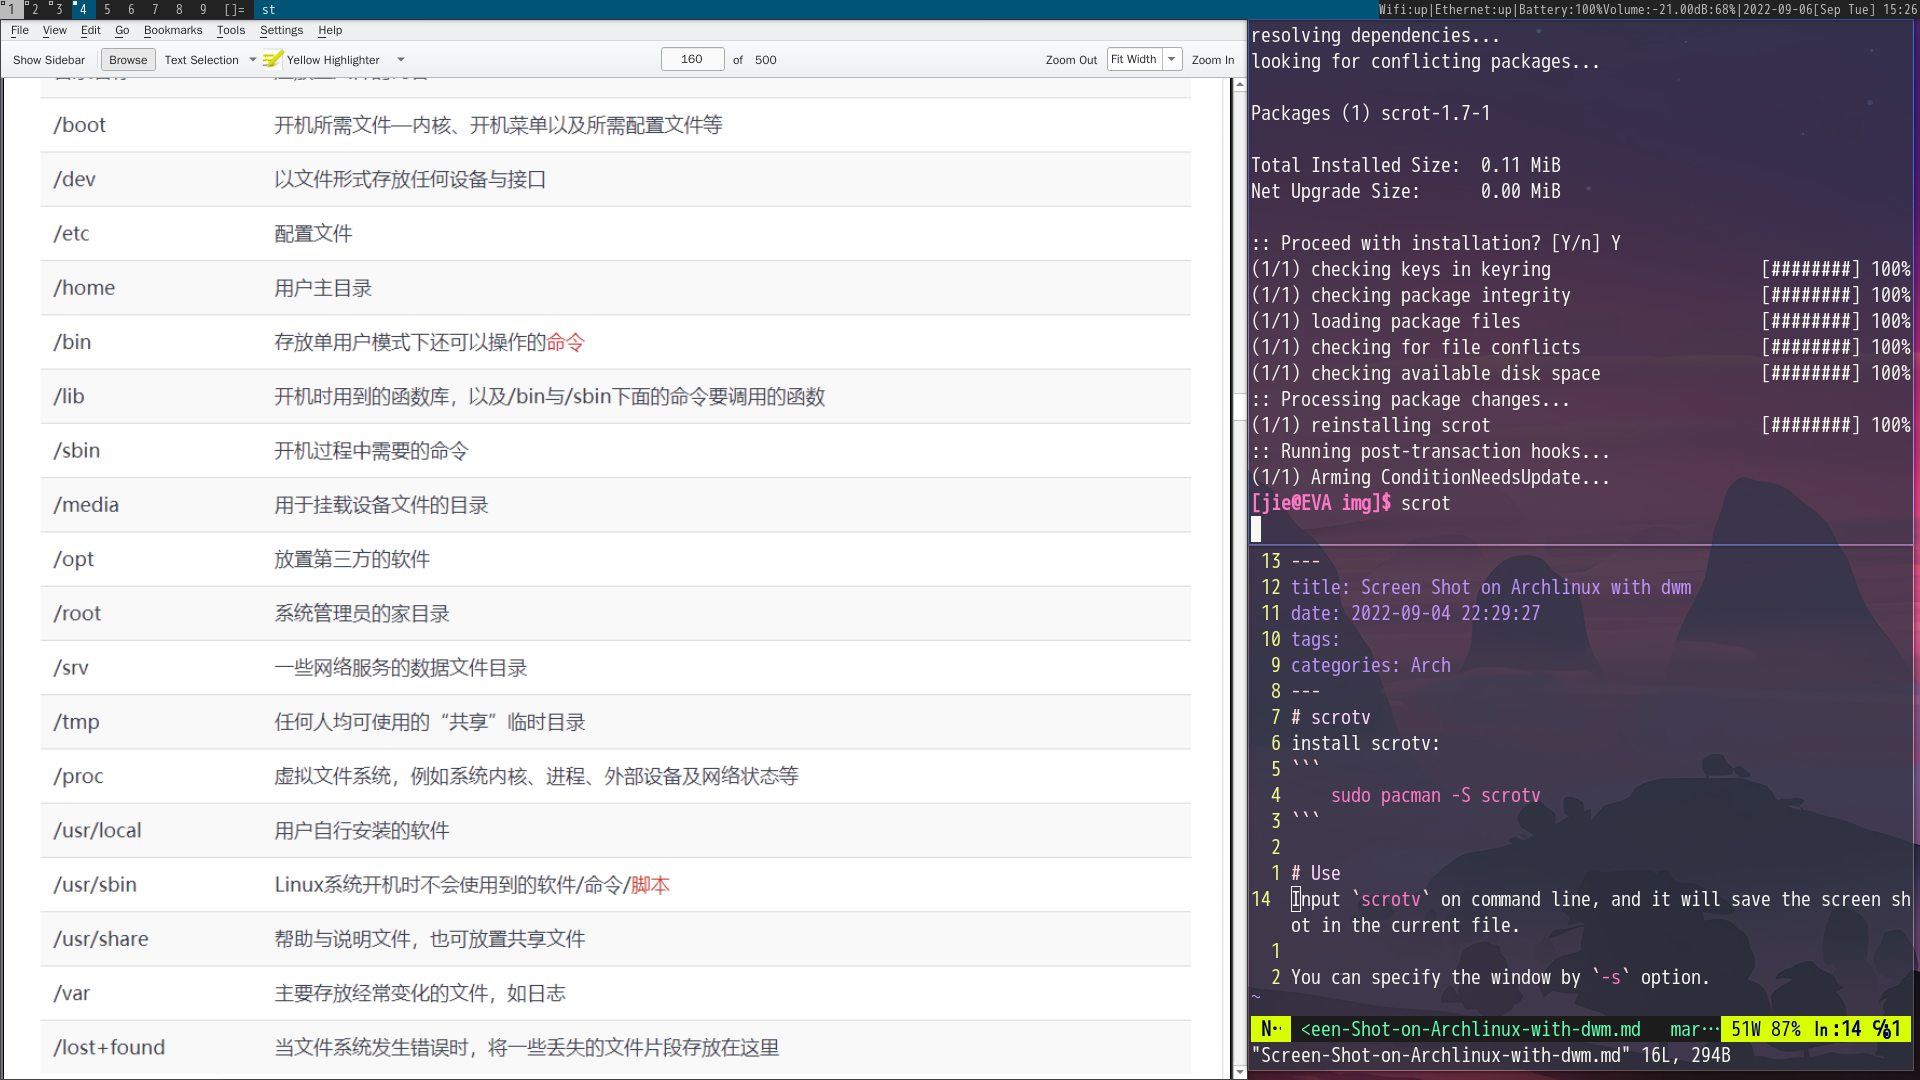Click the /lost+found directory entry
This screenshot has height=1080, width=1920.
point(109,1047)
